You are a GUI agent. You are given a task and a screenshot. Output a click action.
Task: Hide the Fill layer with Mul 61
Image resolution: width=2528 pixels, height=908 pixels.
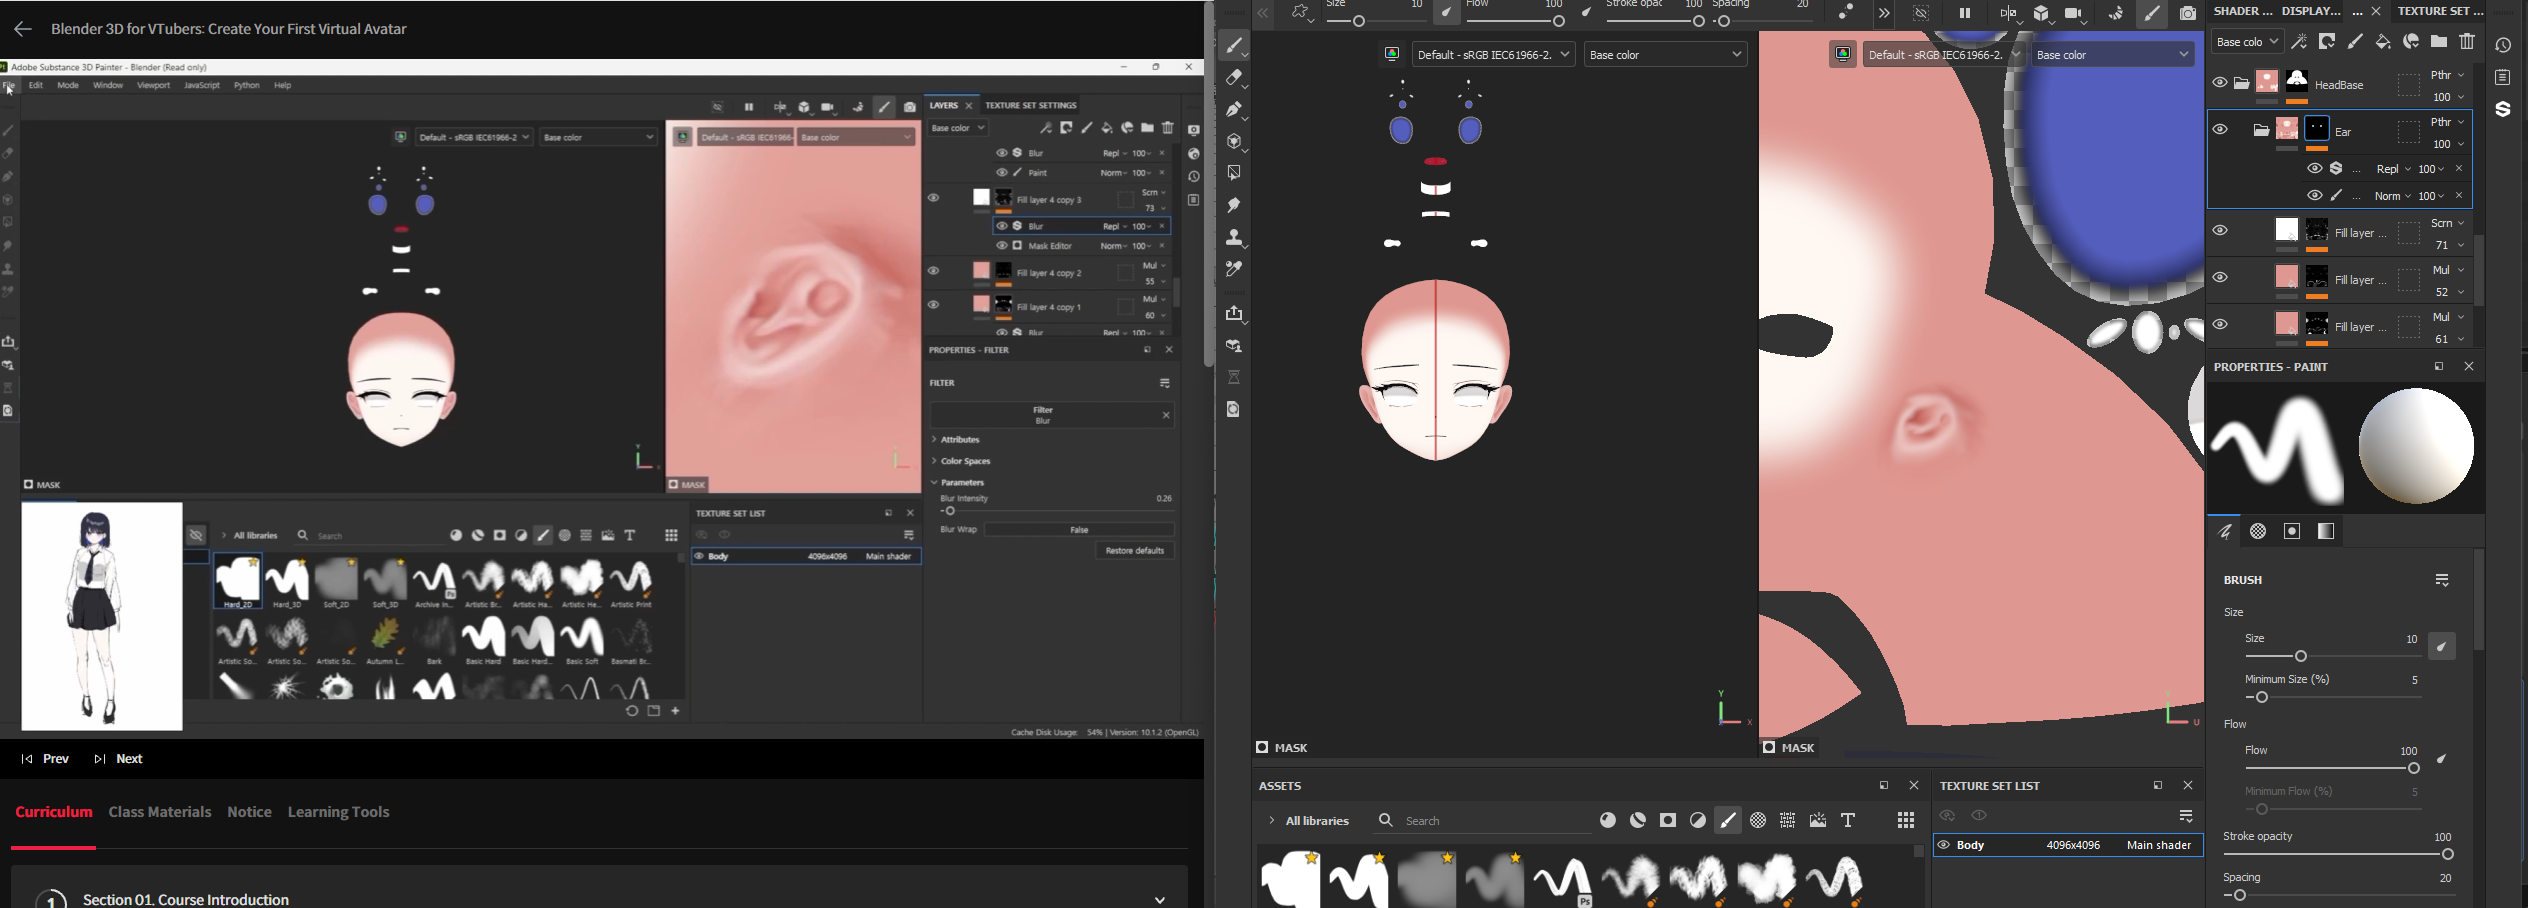tap(2220, 325)
